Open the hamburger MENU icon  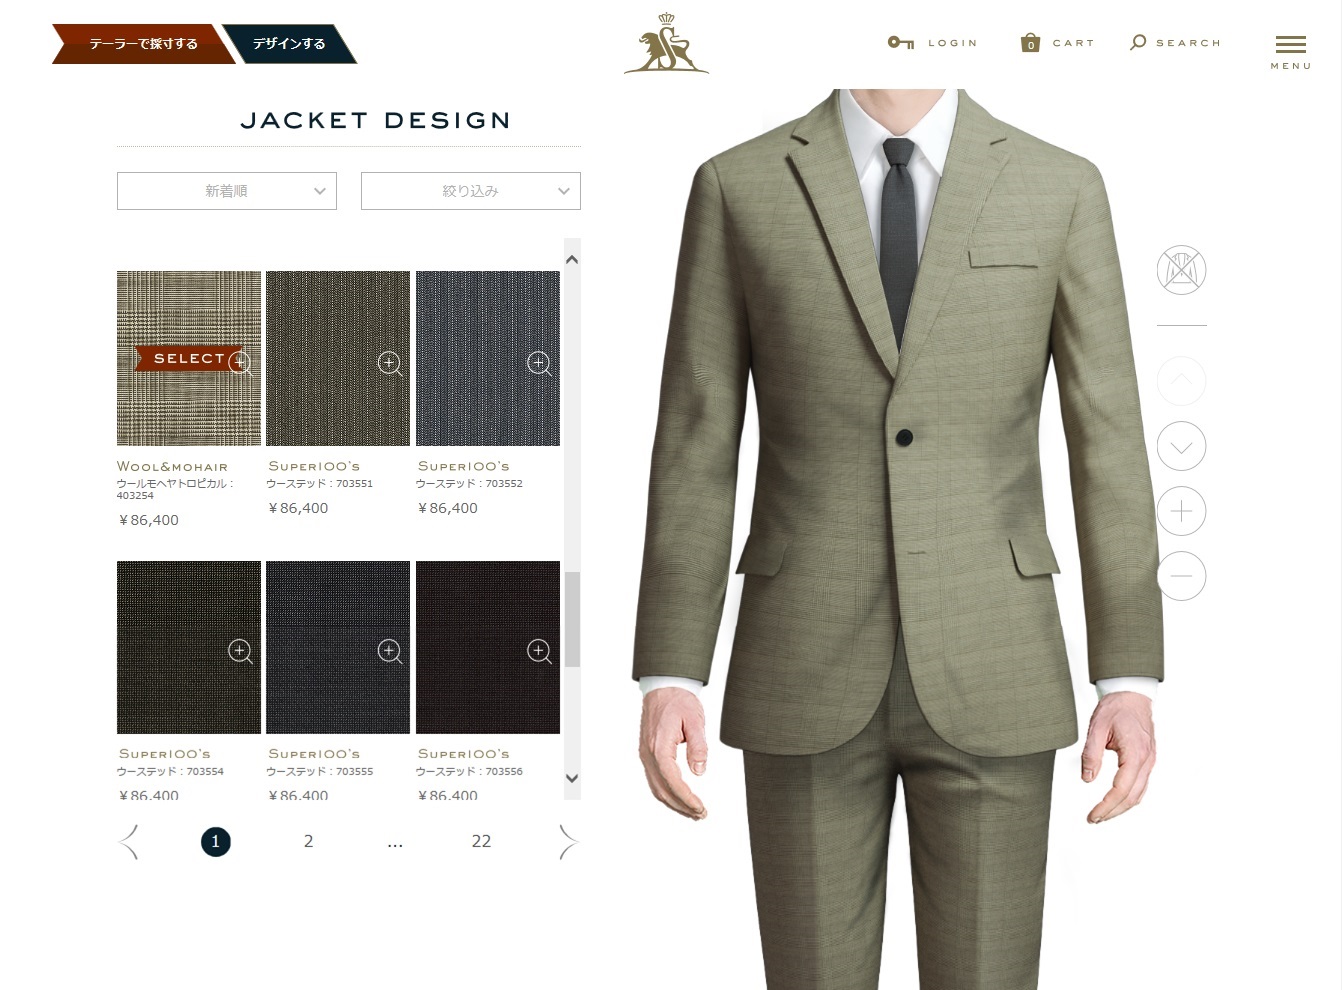[1291, 45]
